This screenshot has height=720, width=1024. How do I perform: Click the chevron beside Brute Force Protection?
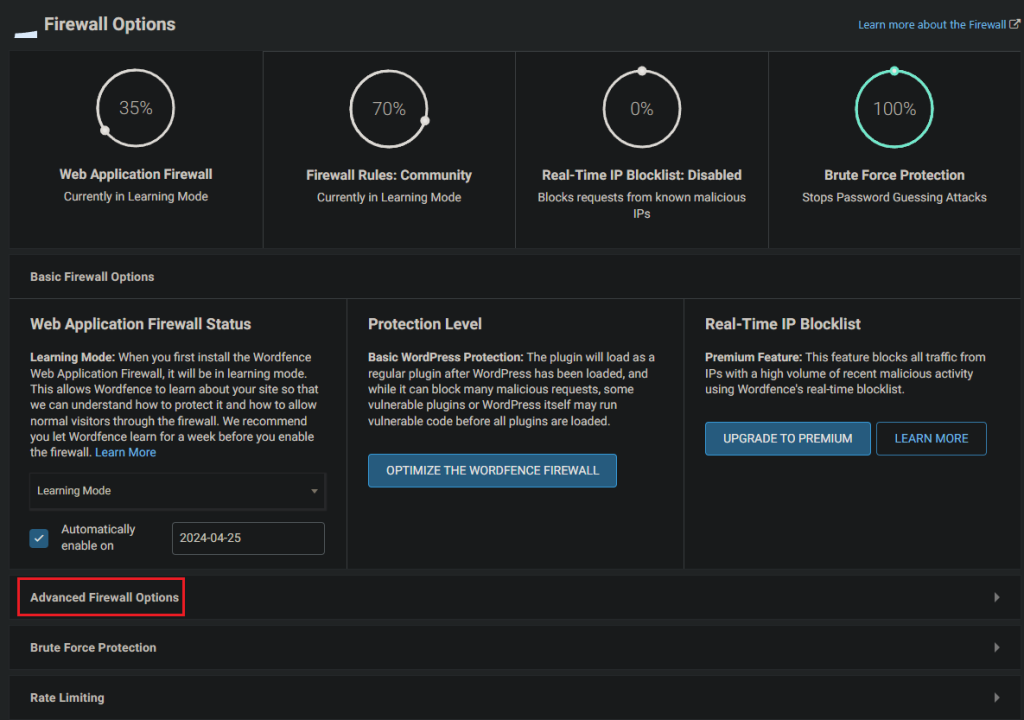click(x=997, y=647)
